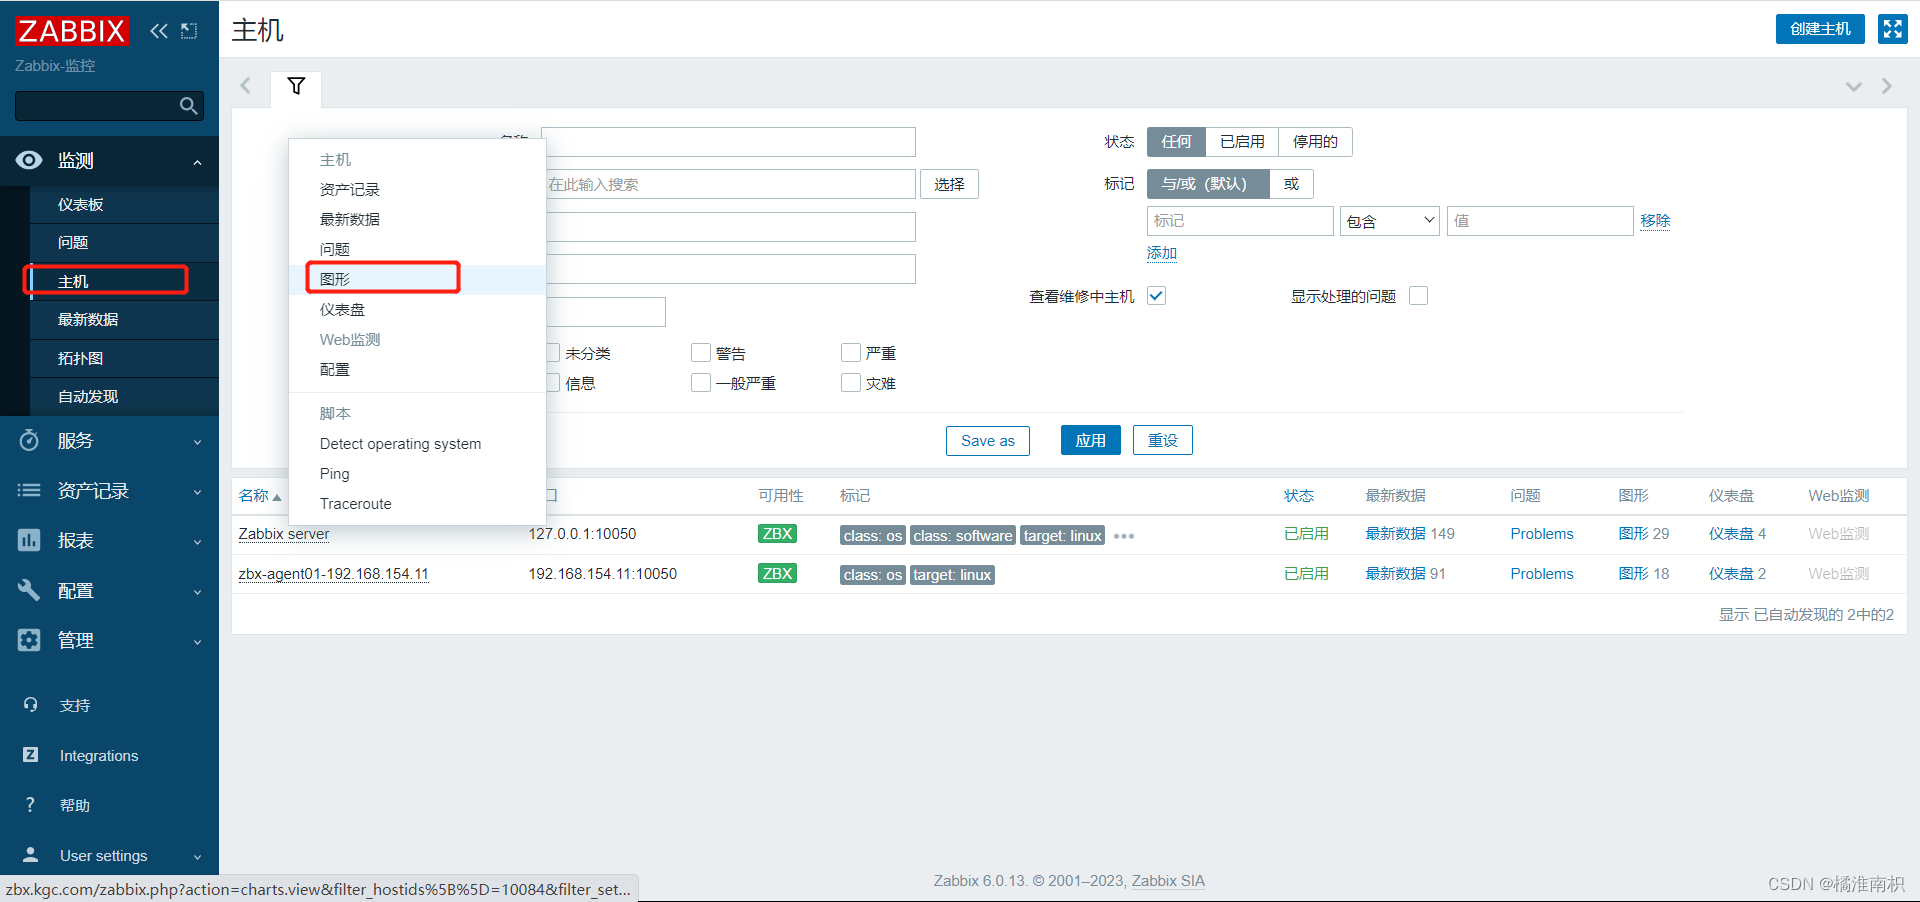The height and width of the screenshot is (902, 1920).
Task: Go to previous filter tab arrow
Action: (x=245, y=86)
